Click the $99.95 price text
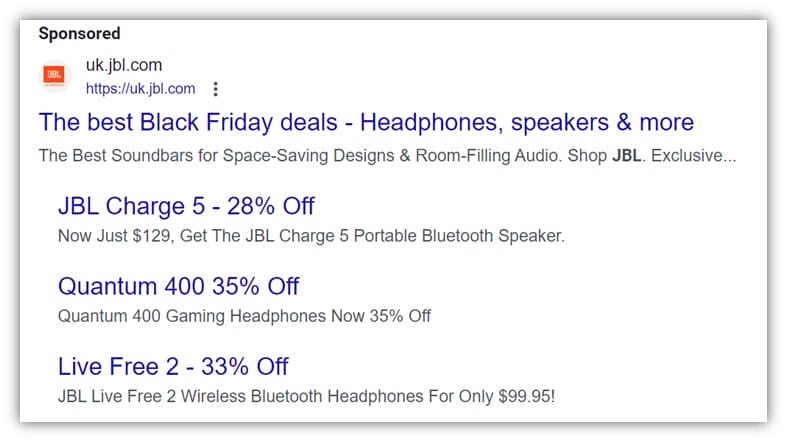The width and height of the screenshot is (787, 442). pos(526,396)
